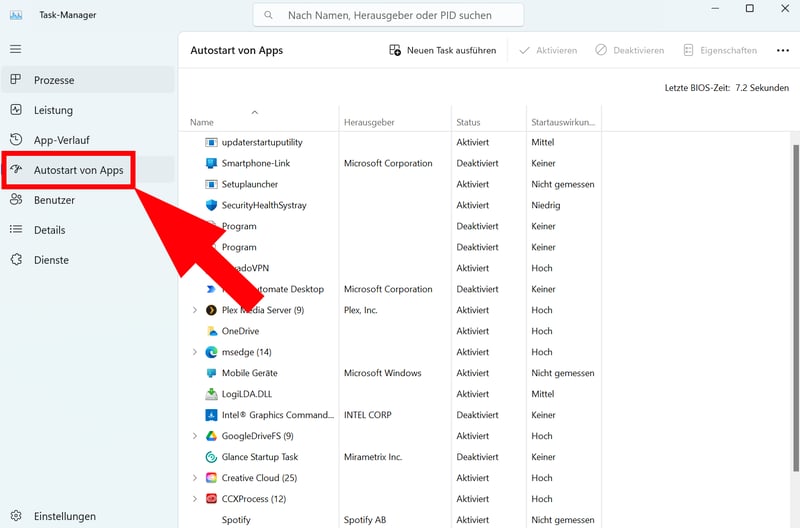Click the search box for names or PID
800x528 pixels.
[388, 15]
